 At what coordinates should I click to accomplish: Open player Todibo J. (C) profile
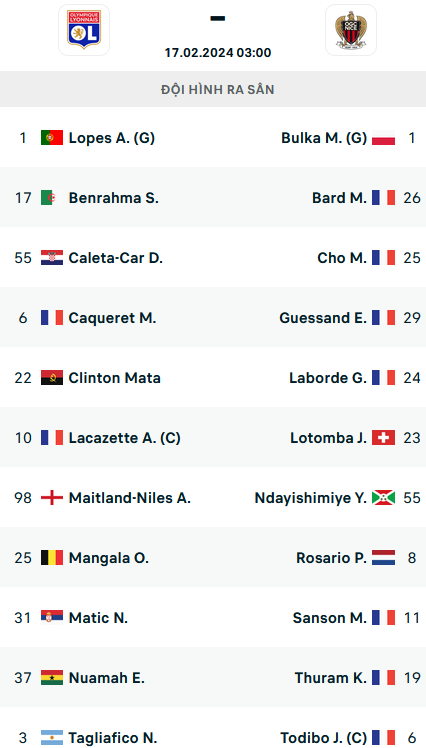[324, 738]
